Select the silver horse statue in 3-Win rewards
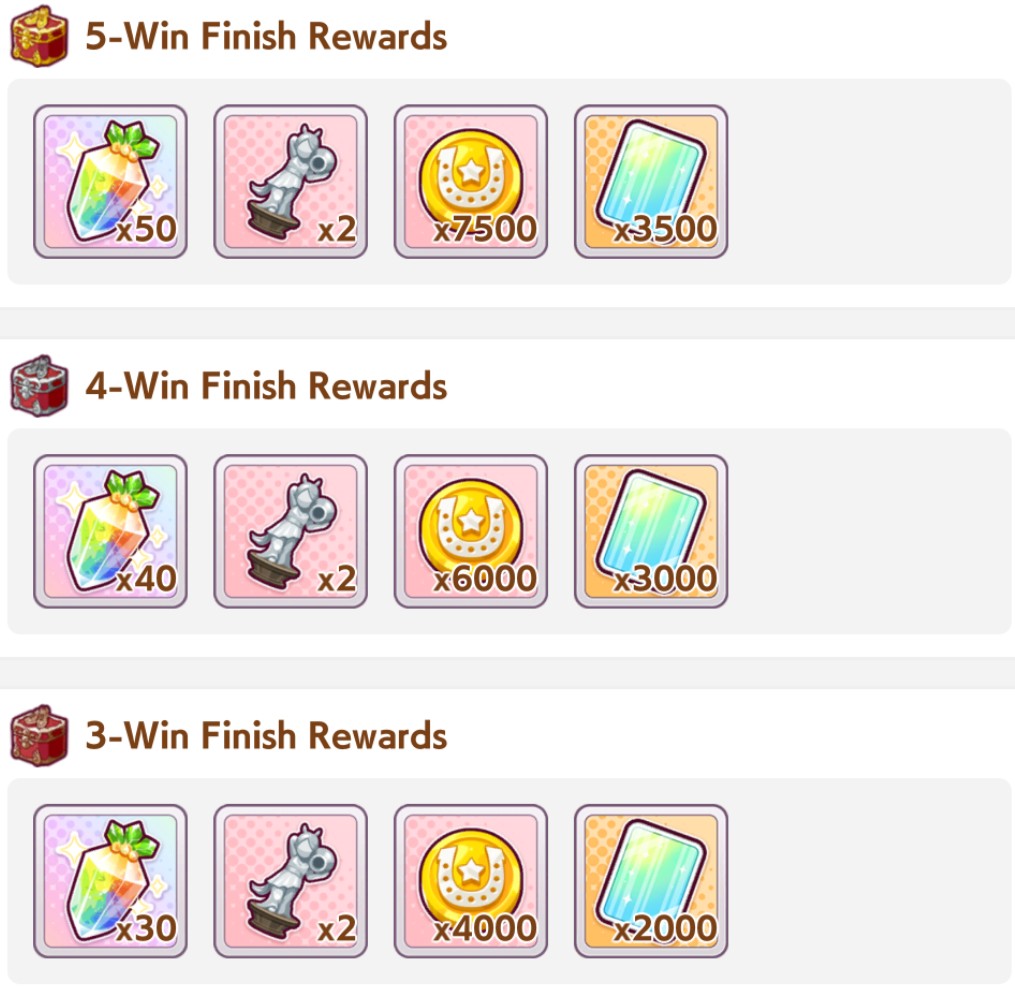Viewport: 1015px width, 1000px height. (291, 881)
